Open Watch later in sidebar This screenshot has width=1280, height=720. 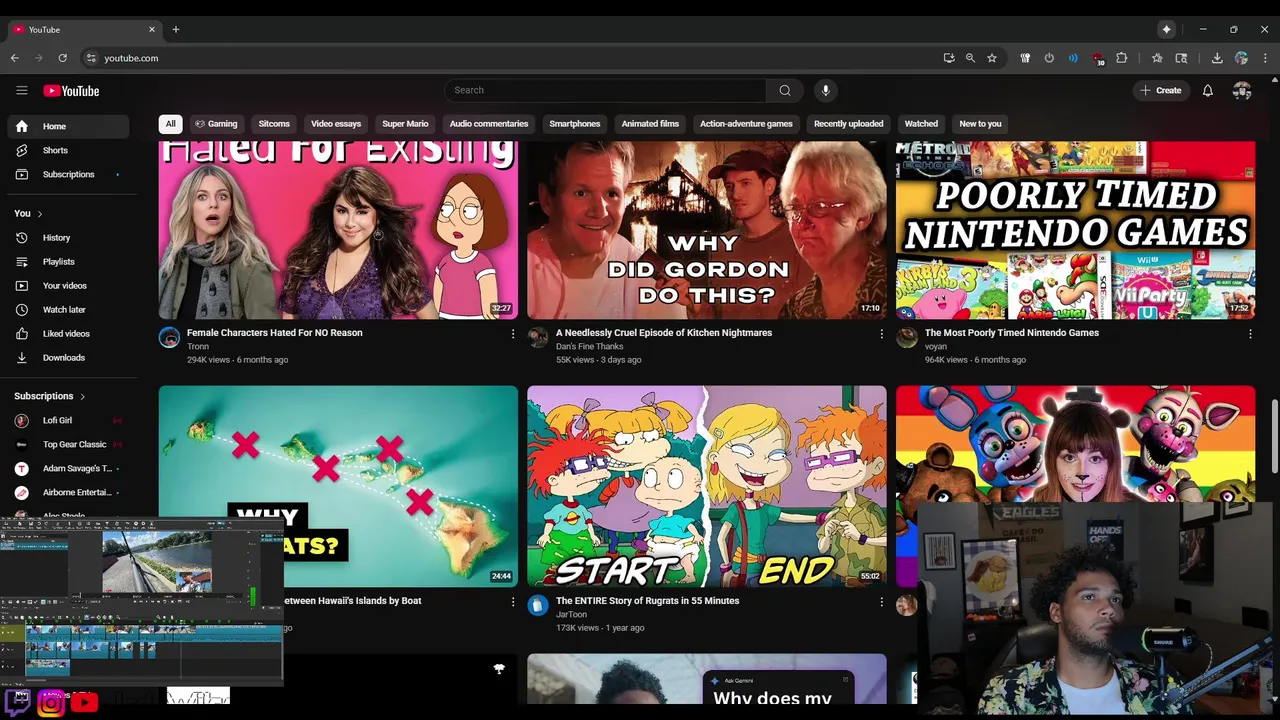68,310
